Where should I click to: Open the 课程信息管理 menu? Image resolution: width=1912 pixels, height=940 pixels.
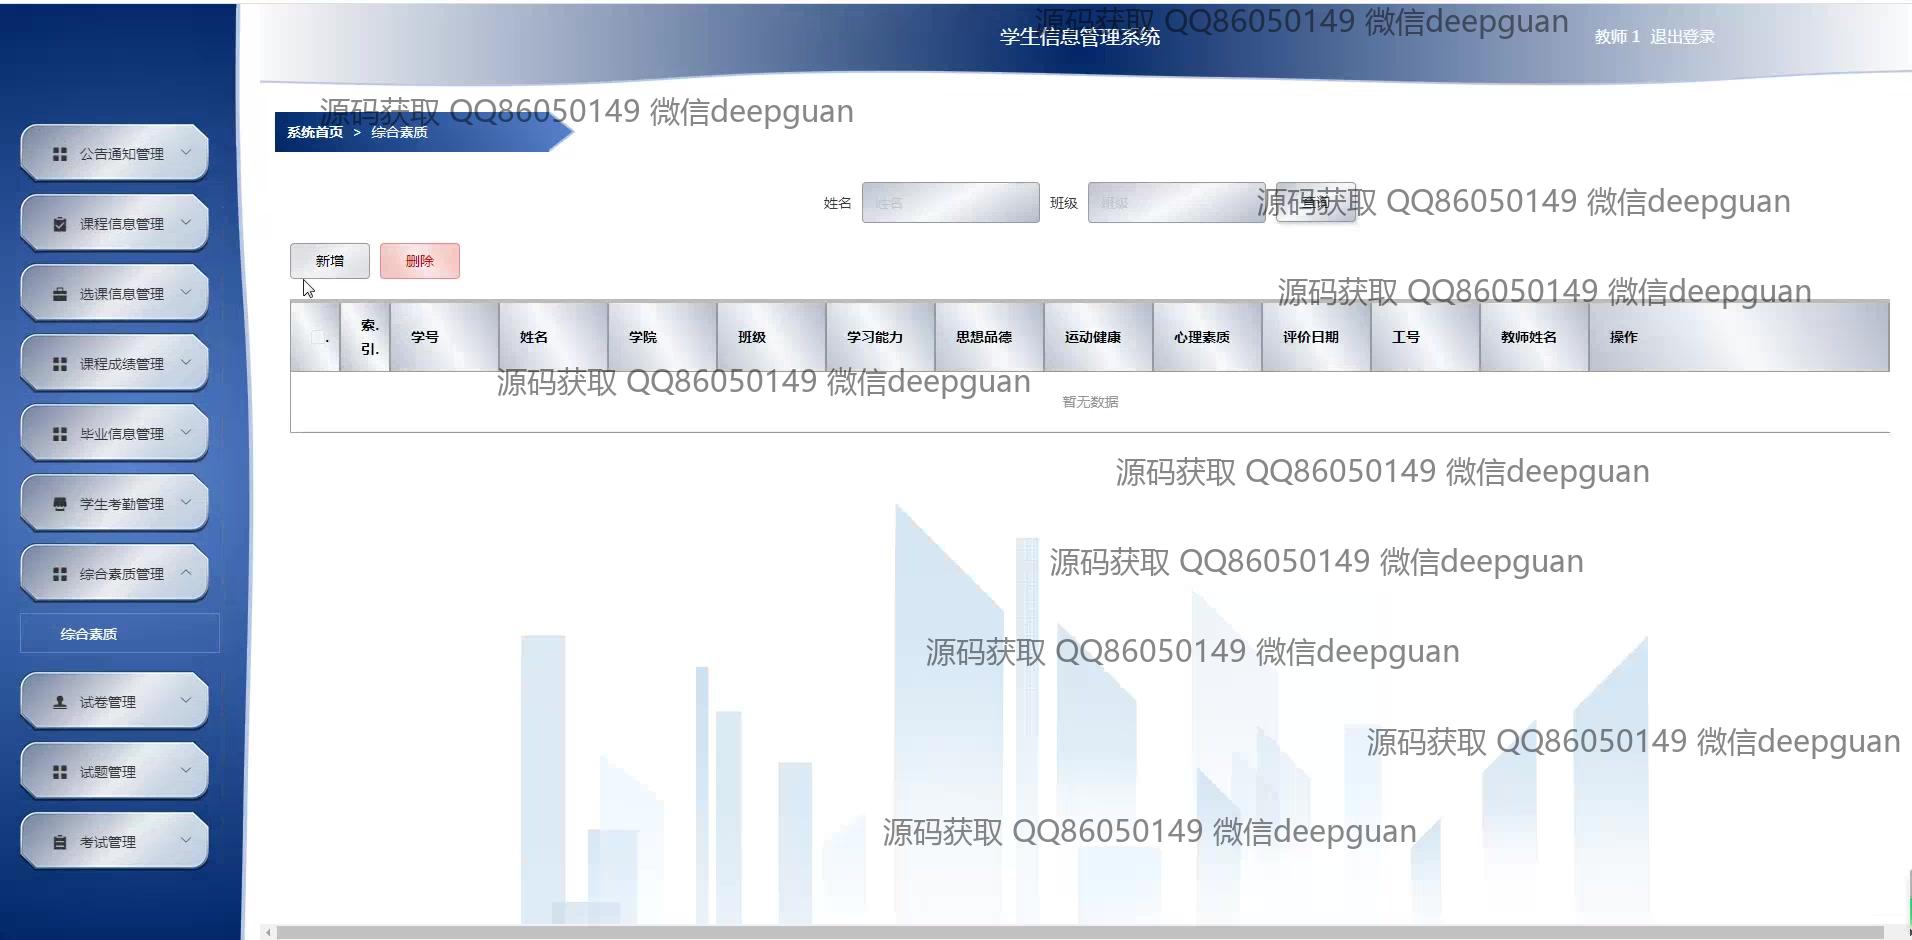[x=115, y=223]
